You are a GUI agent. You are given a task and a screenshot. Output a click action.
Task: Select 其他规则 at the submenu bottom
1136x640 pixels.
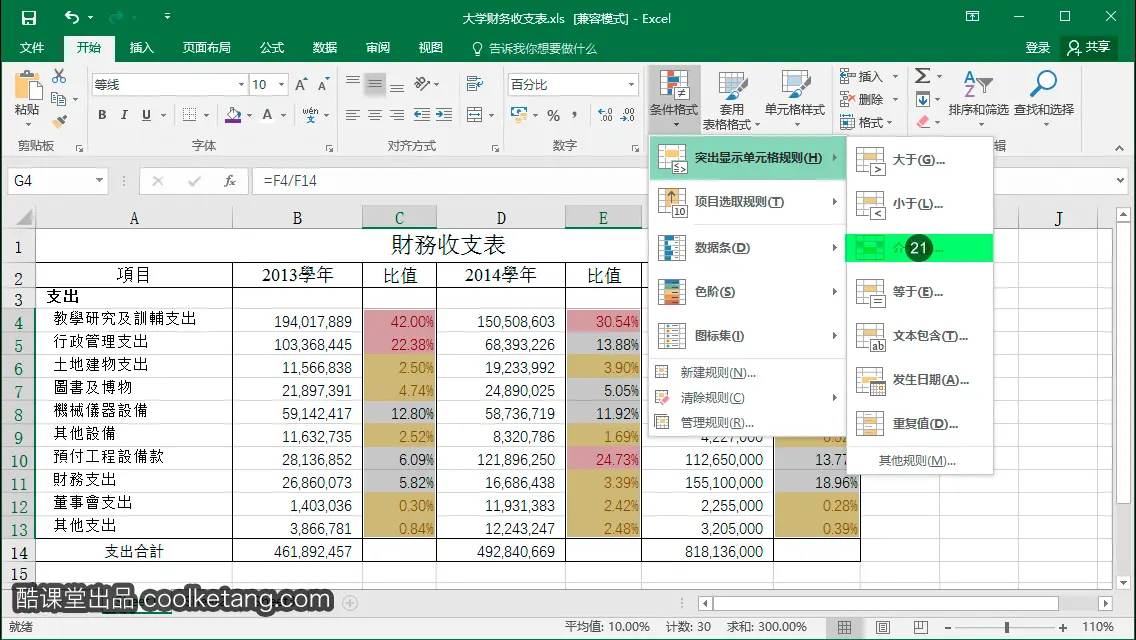(x=917, y=460)
